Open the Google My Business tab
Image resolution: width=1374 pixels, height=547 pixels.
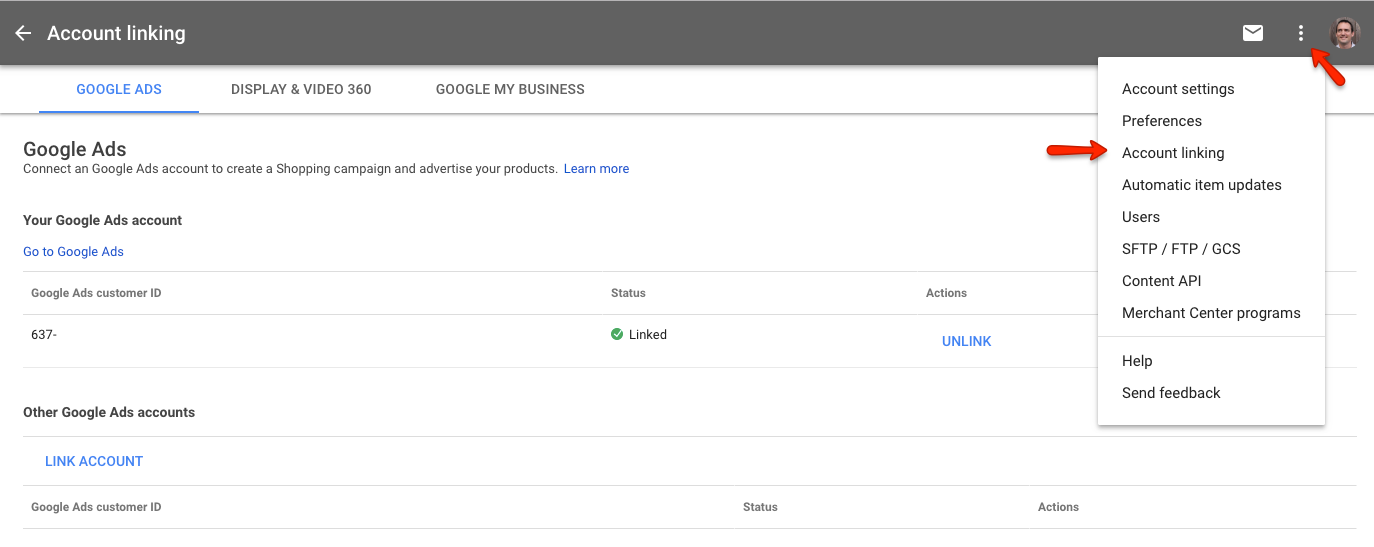point(510,89)
